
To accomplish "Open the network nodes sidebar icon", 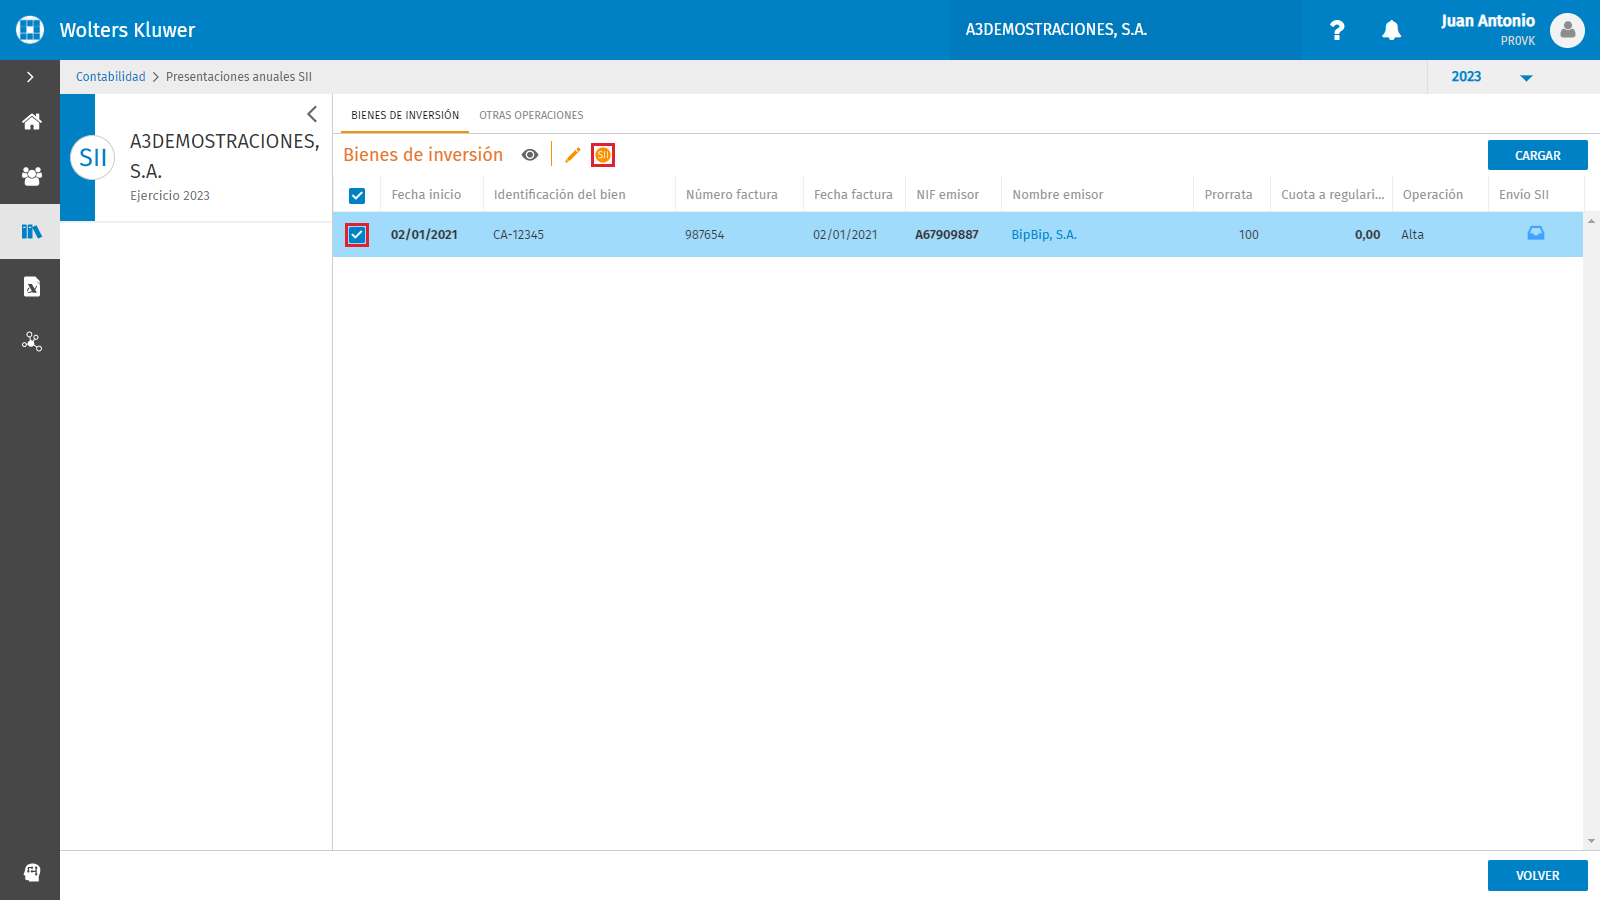I will pos(32,342).
